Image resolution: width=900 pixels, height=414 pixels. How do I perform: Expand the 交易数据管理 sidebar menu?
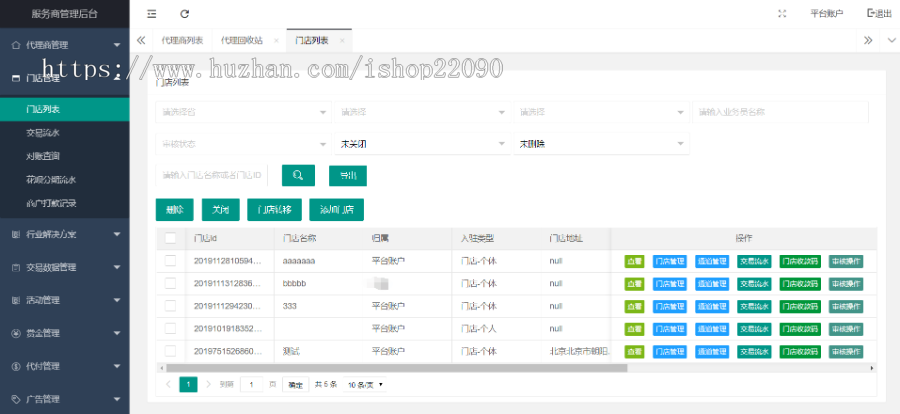[x=65, y=267]
